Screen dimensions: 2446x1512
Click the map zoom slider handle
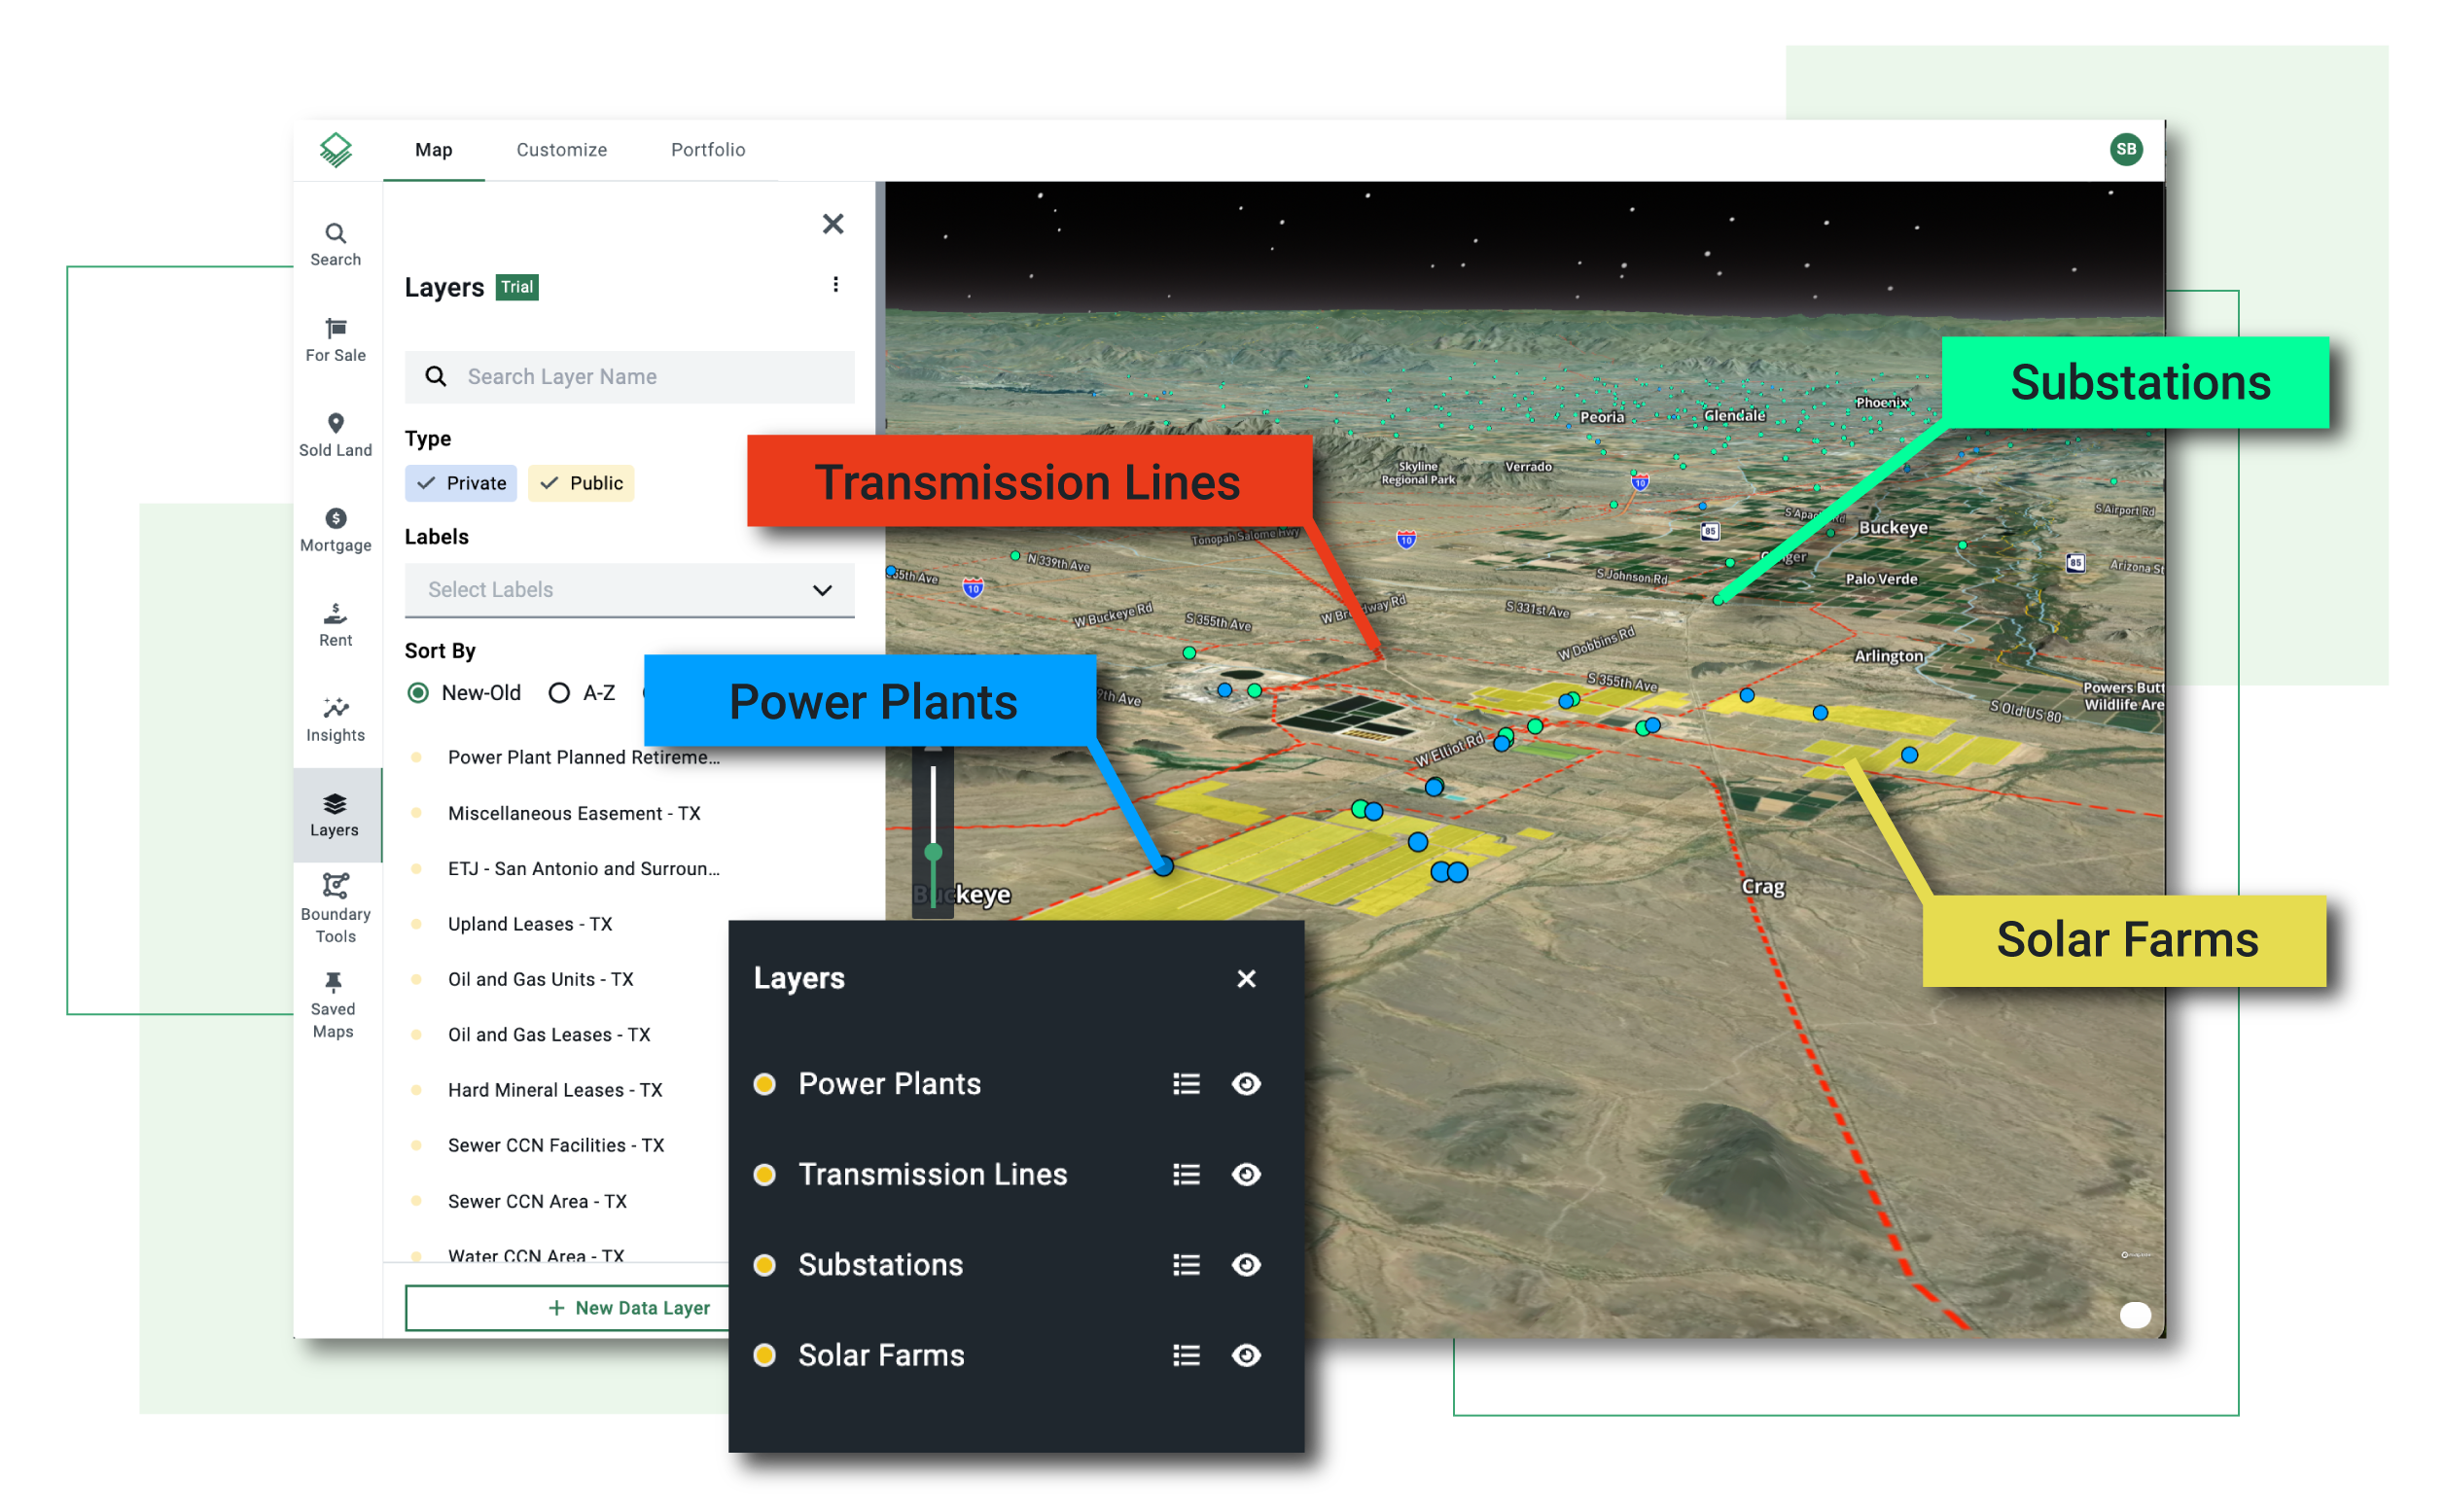(933, 852)
